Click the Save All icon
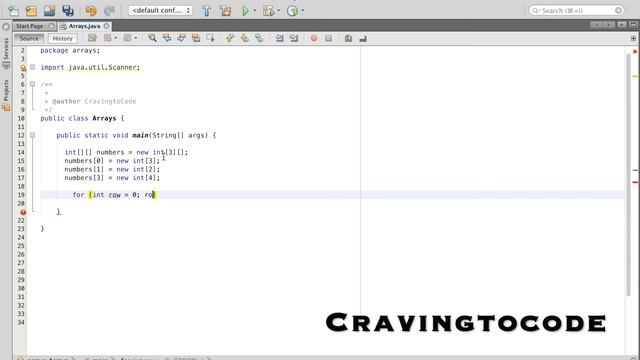This screenshot has width=640, height=360. (x=68, y=11)
